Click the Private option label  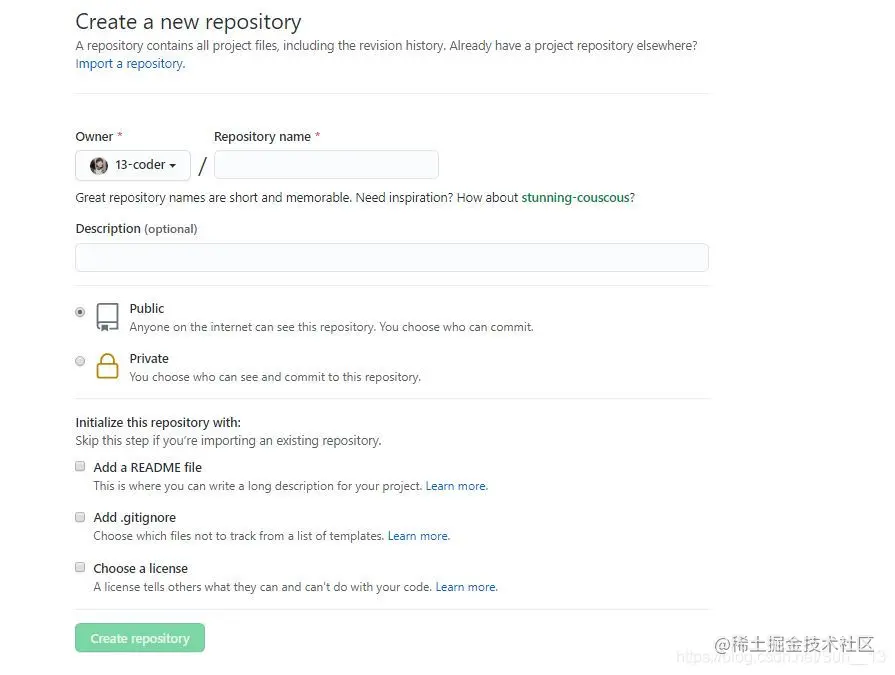(x=149, y=359)
